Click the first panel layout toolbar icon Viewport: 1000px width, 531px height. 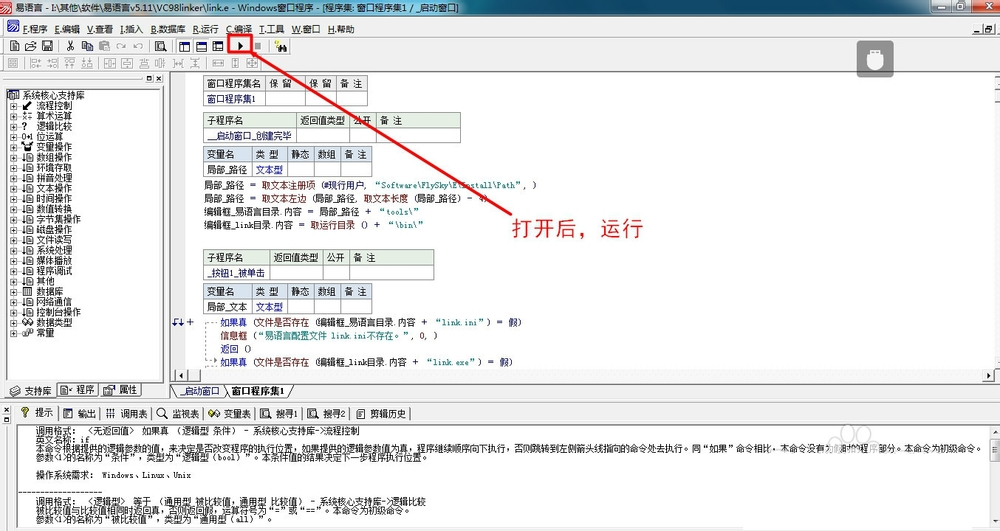[x=184, y=46]
